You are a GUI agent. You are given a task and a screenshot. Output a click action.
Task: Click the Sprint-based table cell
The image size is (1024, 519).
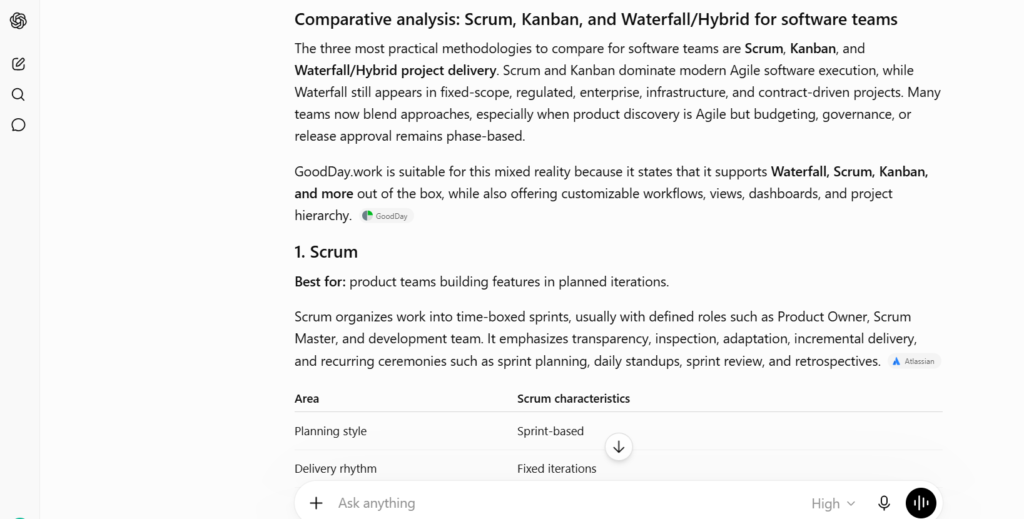click(x=551, y=432)
